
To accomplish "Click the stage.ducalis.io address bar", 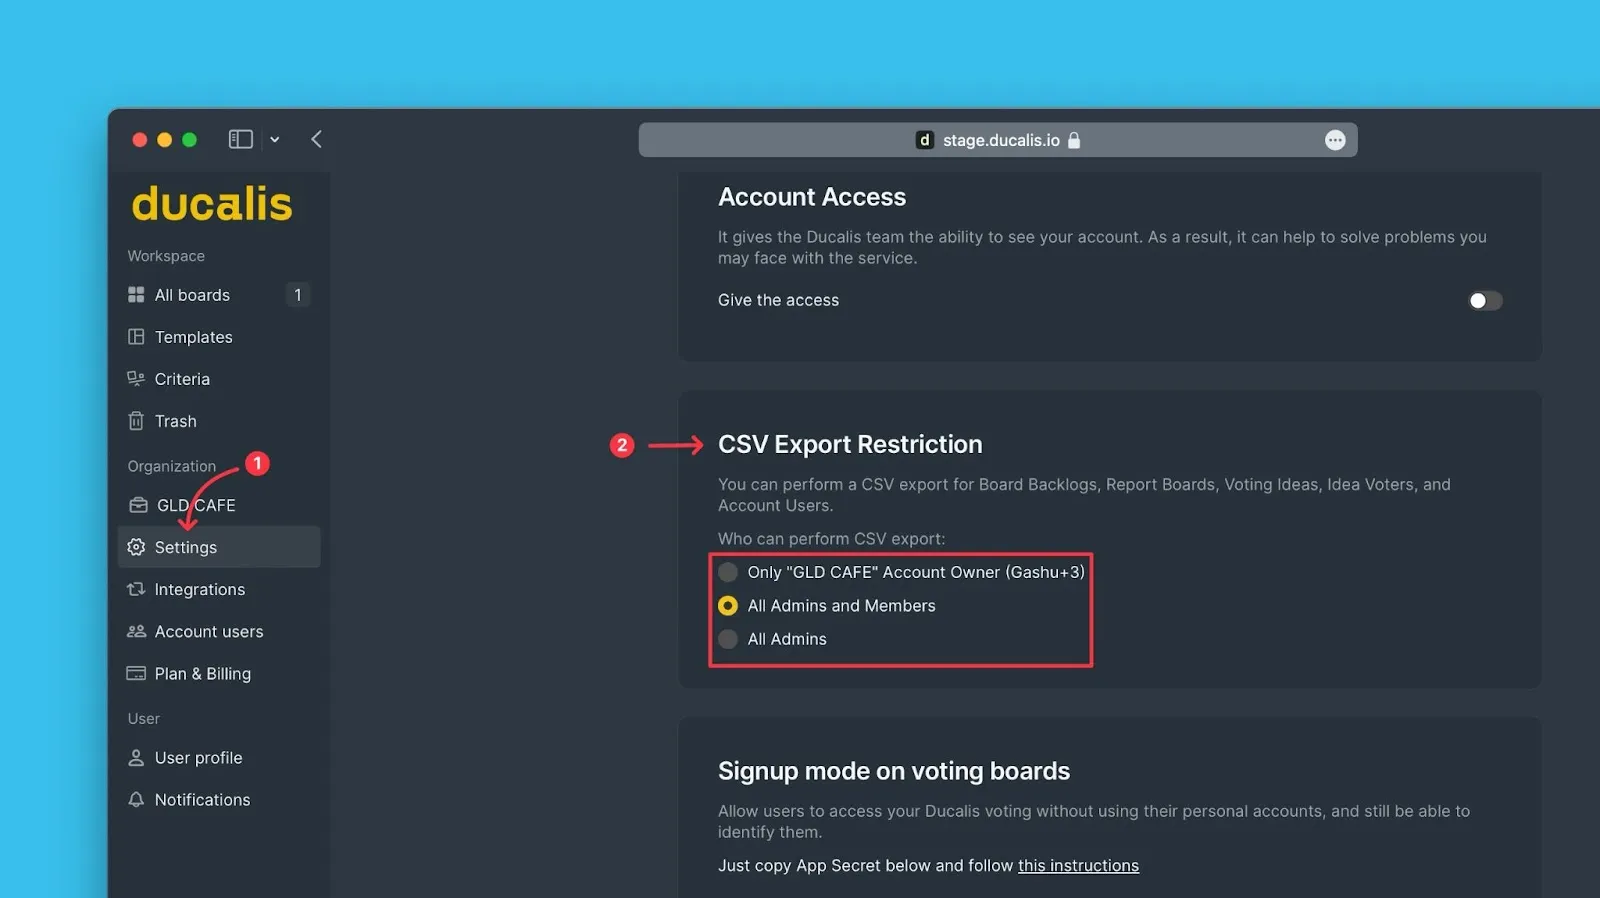I will click(1000, 139).
